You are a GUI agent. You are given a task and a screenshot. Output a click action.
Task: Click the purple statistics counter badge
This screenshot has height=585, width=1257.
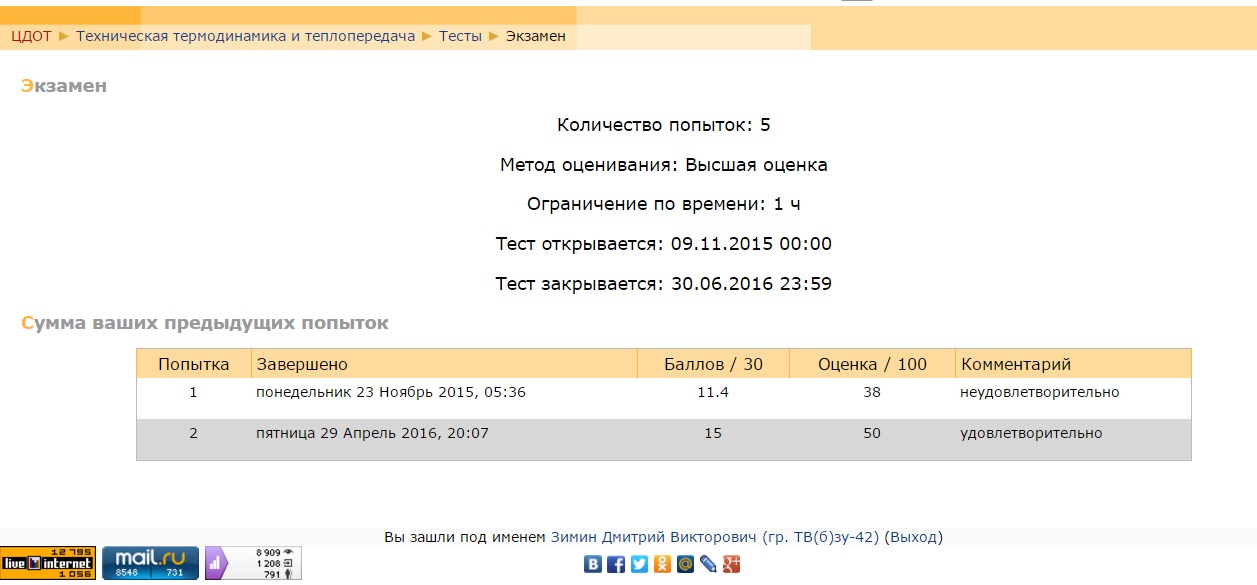click(x=253, y=563)
